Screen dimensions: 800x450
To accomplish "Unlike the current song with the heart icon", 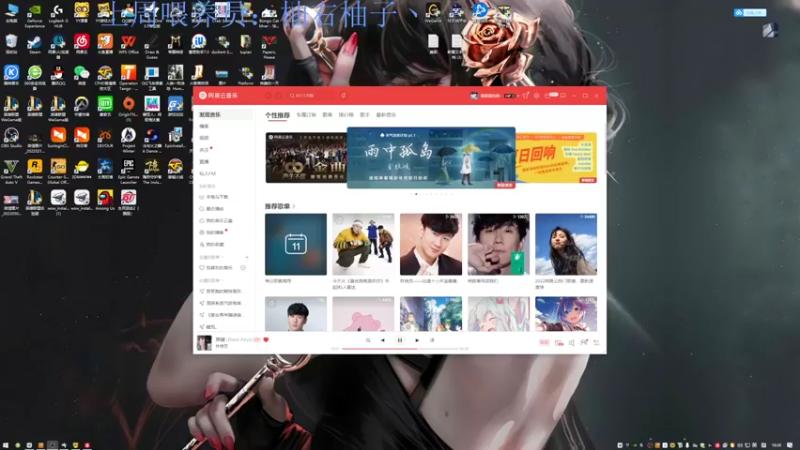I will (x=266, y=339).
